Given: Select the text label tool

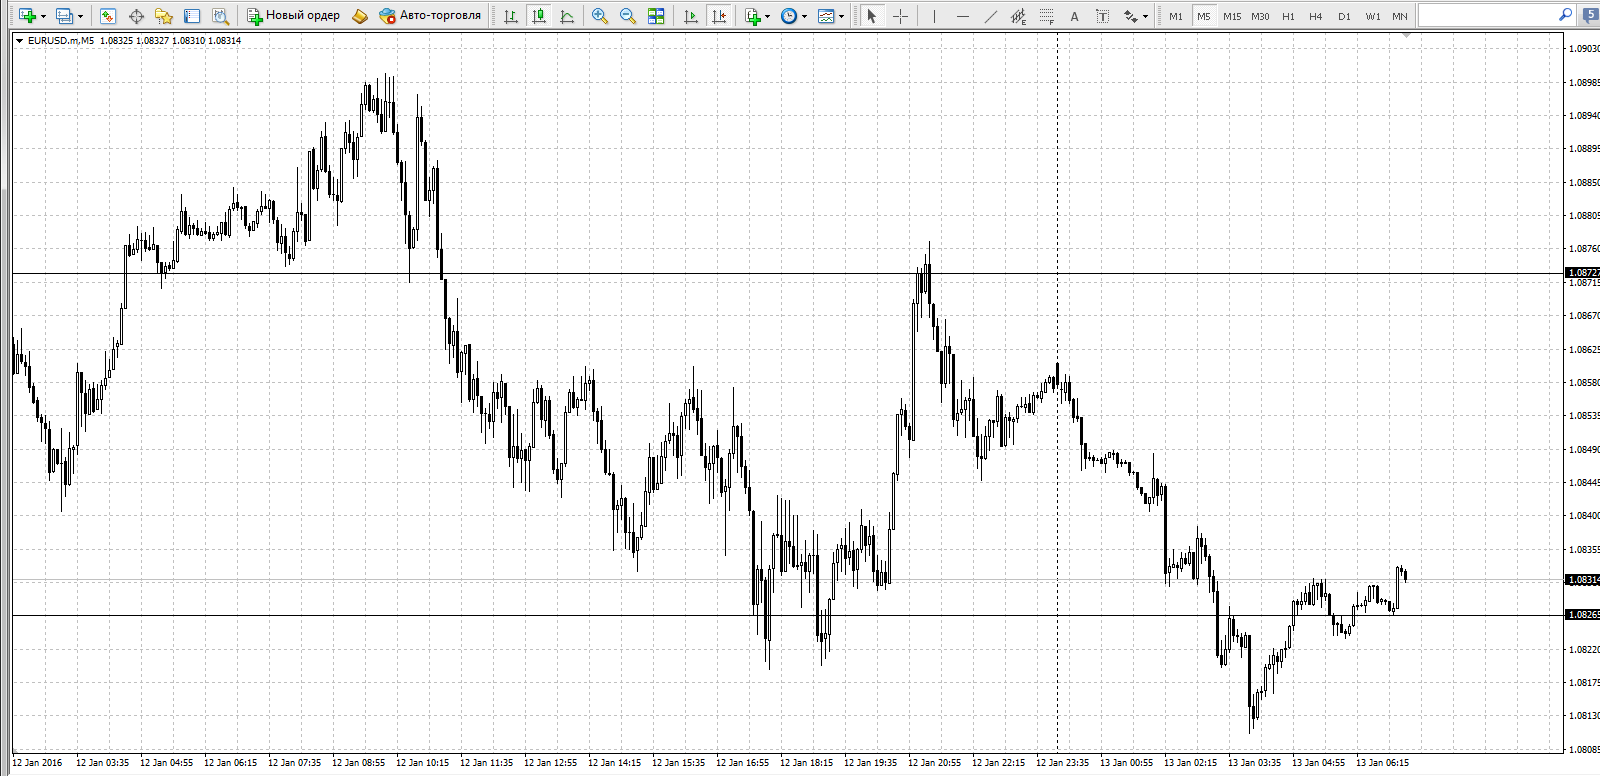Looking at the screenshot, I should [x=1102, y=16].
